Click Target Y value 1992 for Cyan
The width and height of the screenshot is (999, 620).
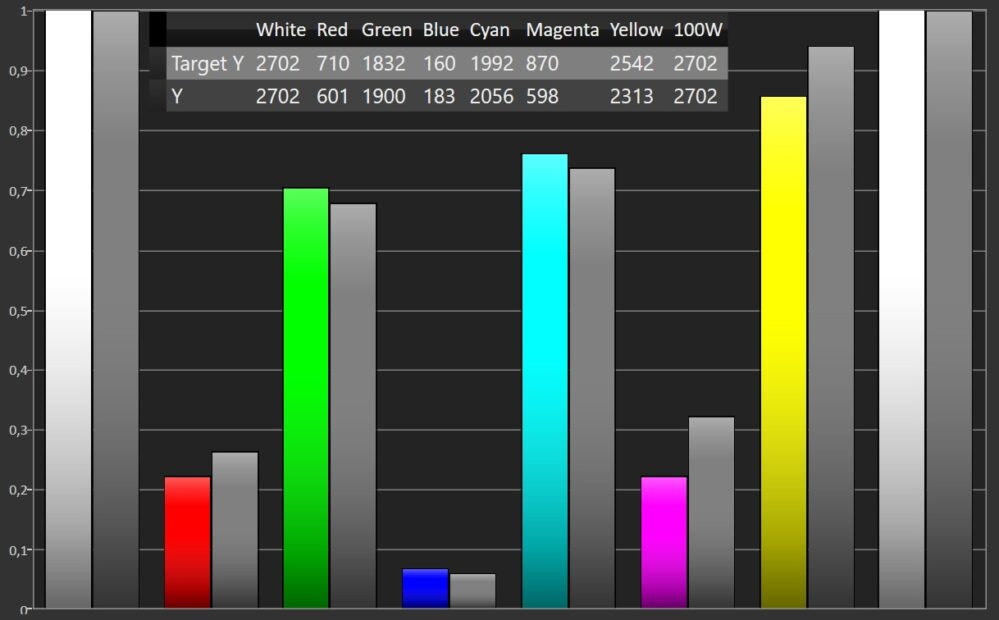(x=491, y=63)
